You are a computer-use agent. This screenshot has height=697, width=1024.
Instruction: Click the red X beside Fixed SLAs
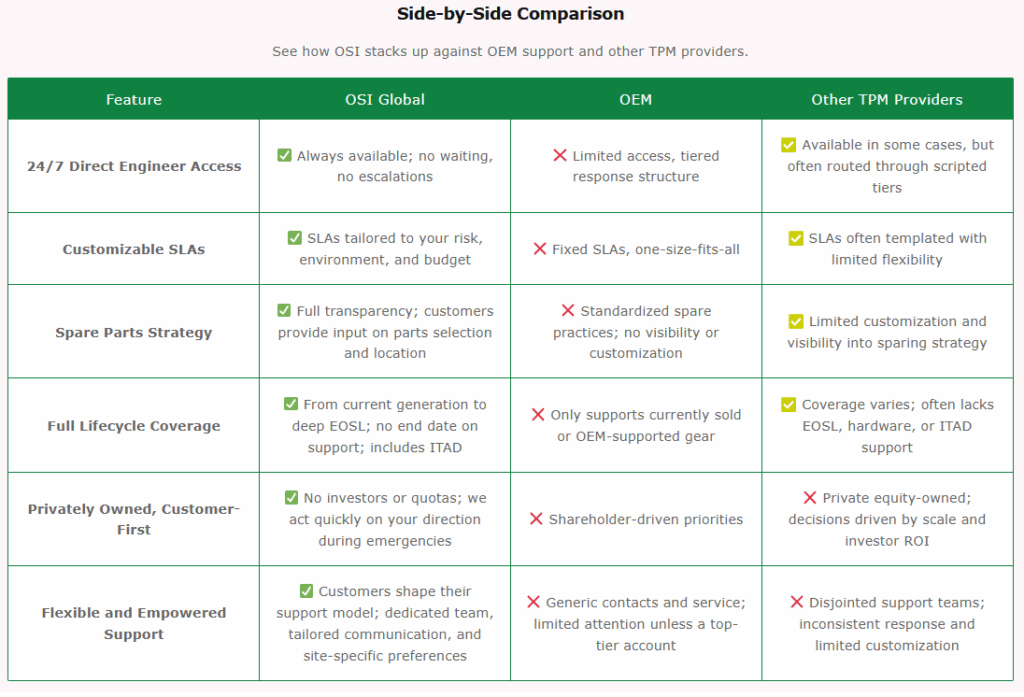coord(540,249)
